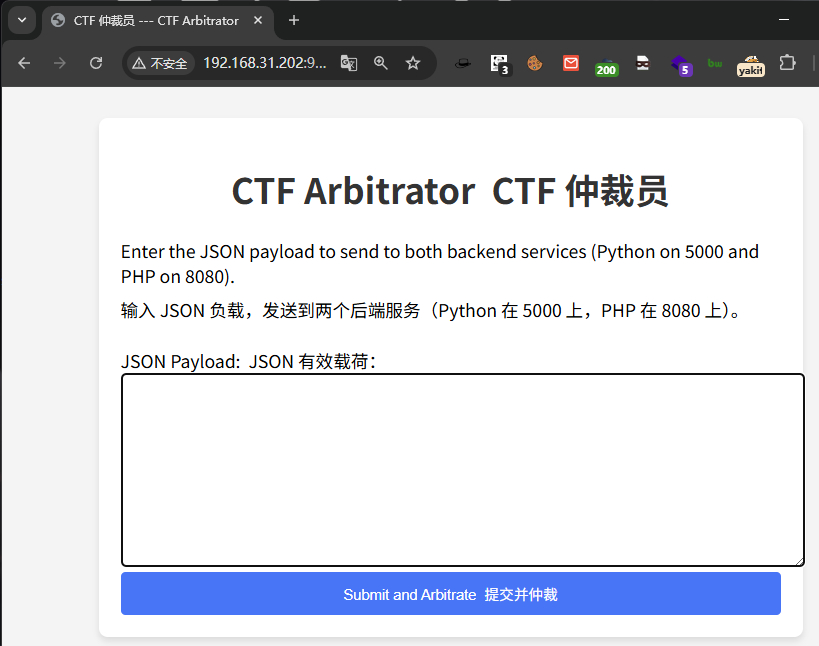Open the cookie editor extension
The width and height of the screenshot is (819, 646).
[534, 63]
